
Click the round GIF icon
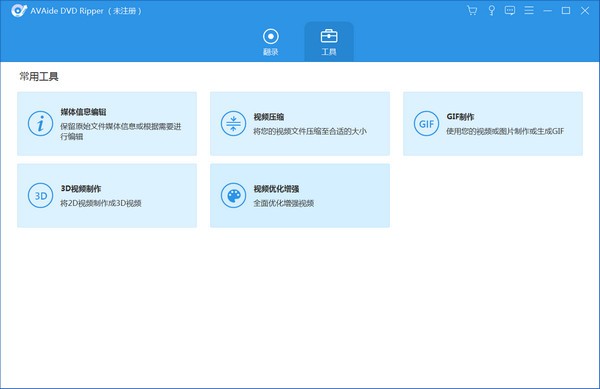[426, 124]
